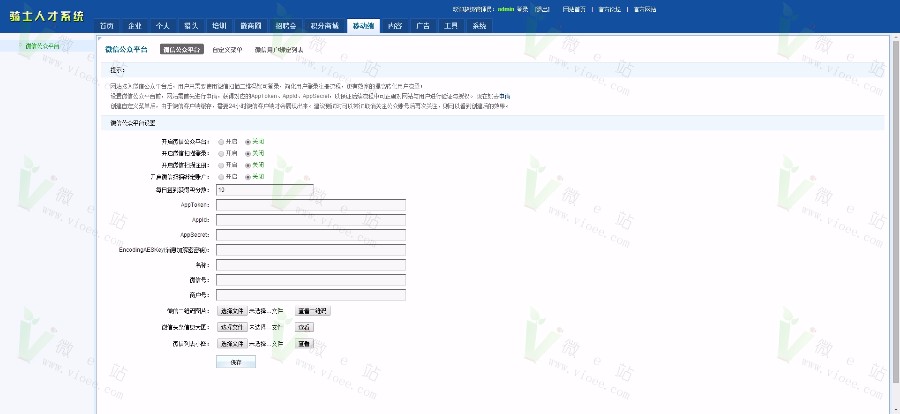Focus the 微信号 input field
900x414 pixels.
[x=311, y=280]
